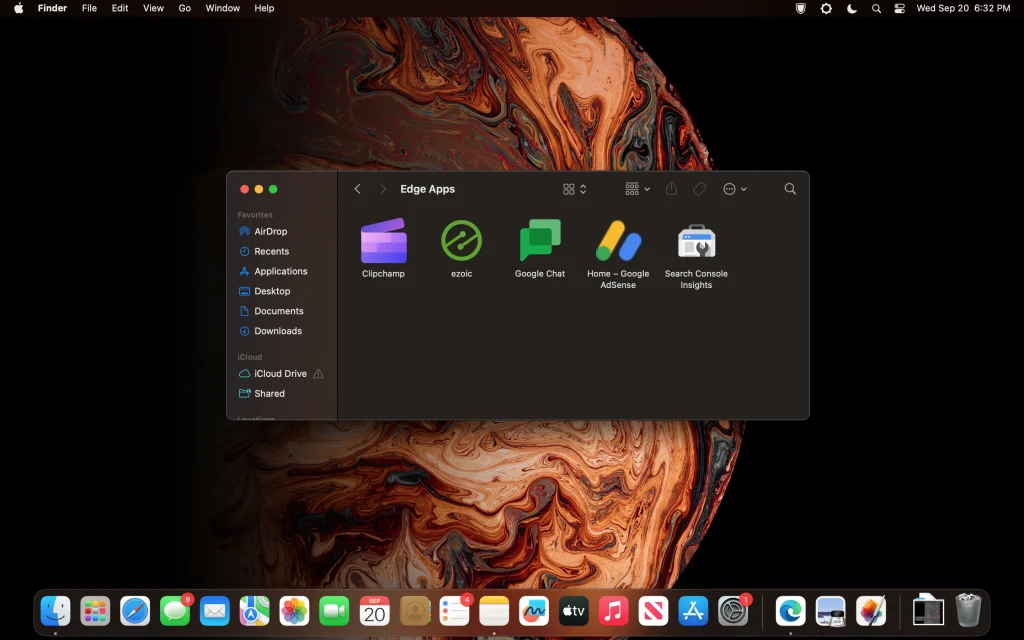This screenshot has height=640, width=1024.
Task: Open Applications in the sidebar
Action: (281, 271)
